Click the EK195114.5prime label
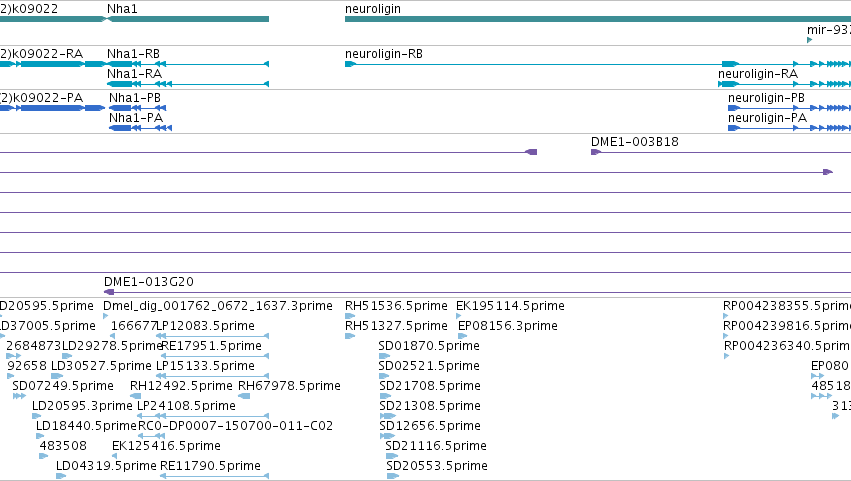 (x=510, y=306)
